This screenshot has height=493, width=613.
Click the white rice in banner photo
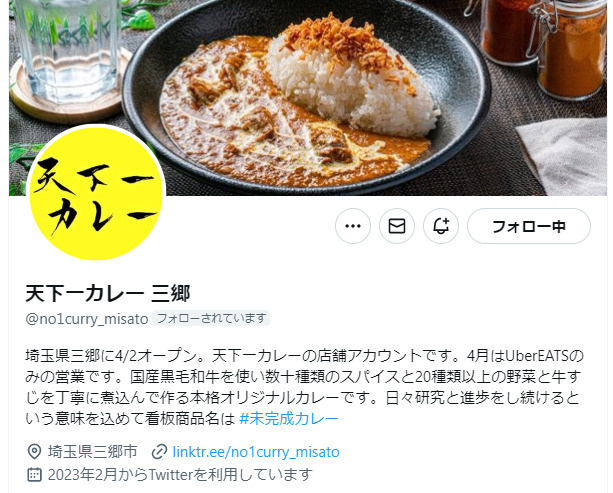click(x=352, y=82)
